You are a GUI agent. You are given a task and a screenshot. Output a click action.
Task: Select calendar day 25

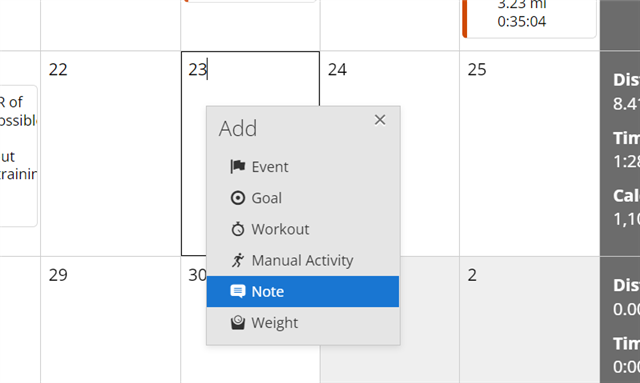(x=529, y=154)
